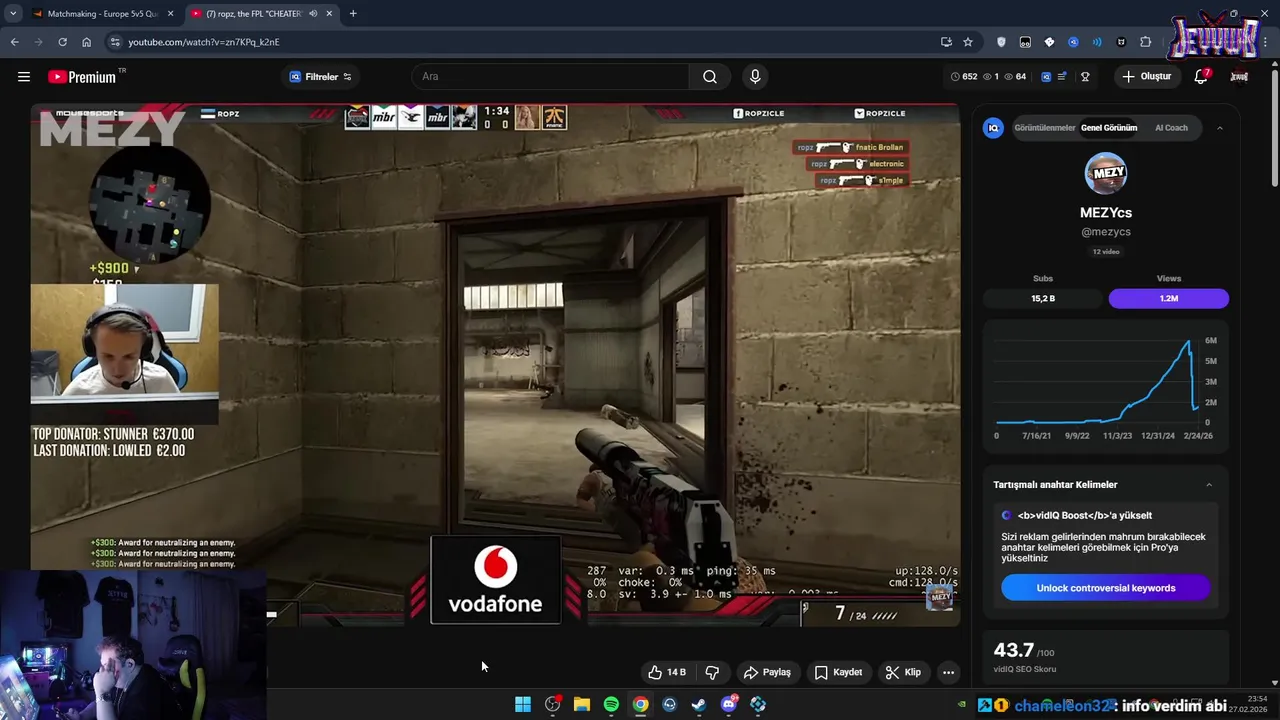Image resolution: width=1280 pixels, height=720 pixels.
Task: Collapse Tartışmalı anahtar Kelimeler section
Action: [1209, 485]
